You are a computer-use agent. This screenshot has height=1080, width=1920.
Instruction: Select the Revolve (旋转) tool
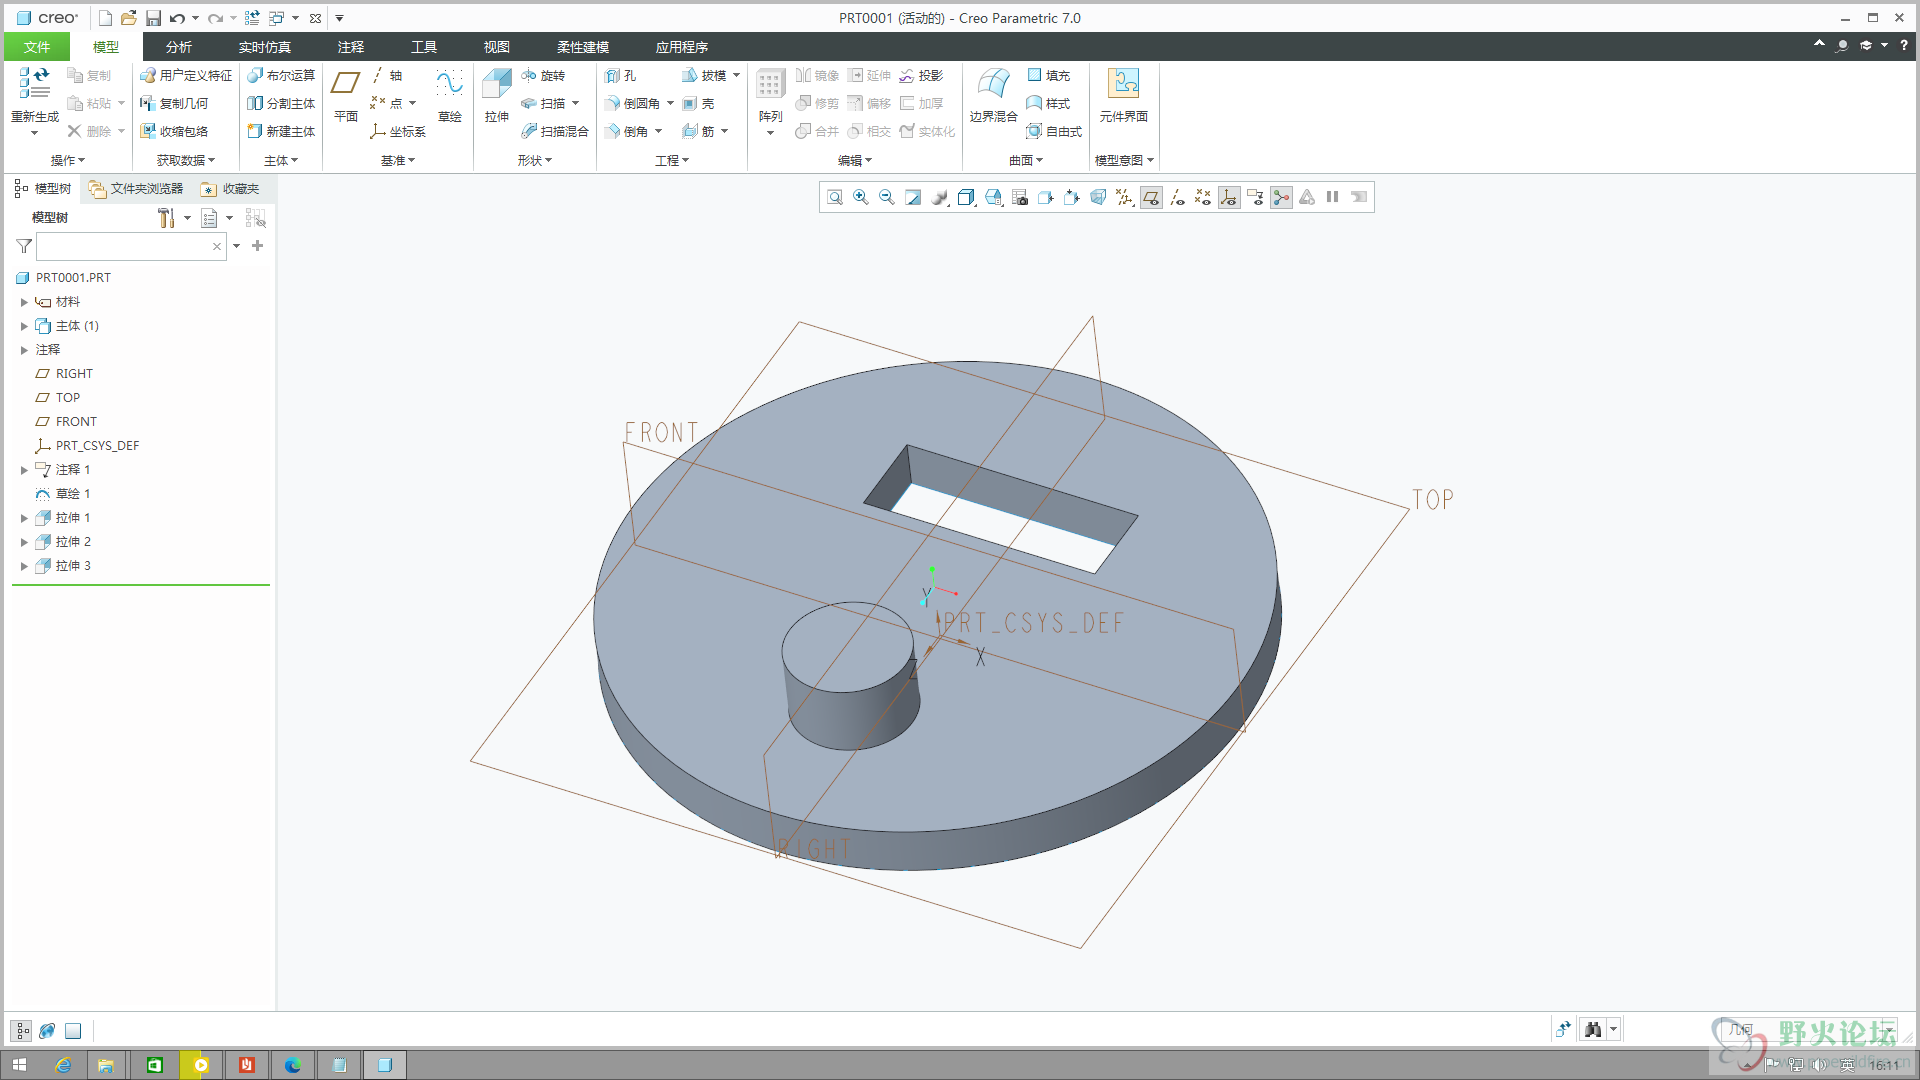click(x=543, y=75)
